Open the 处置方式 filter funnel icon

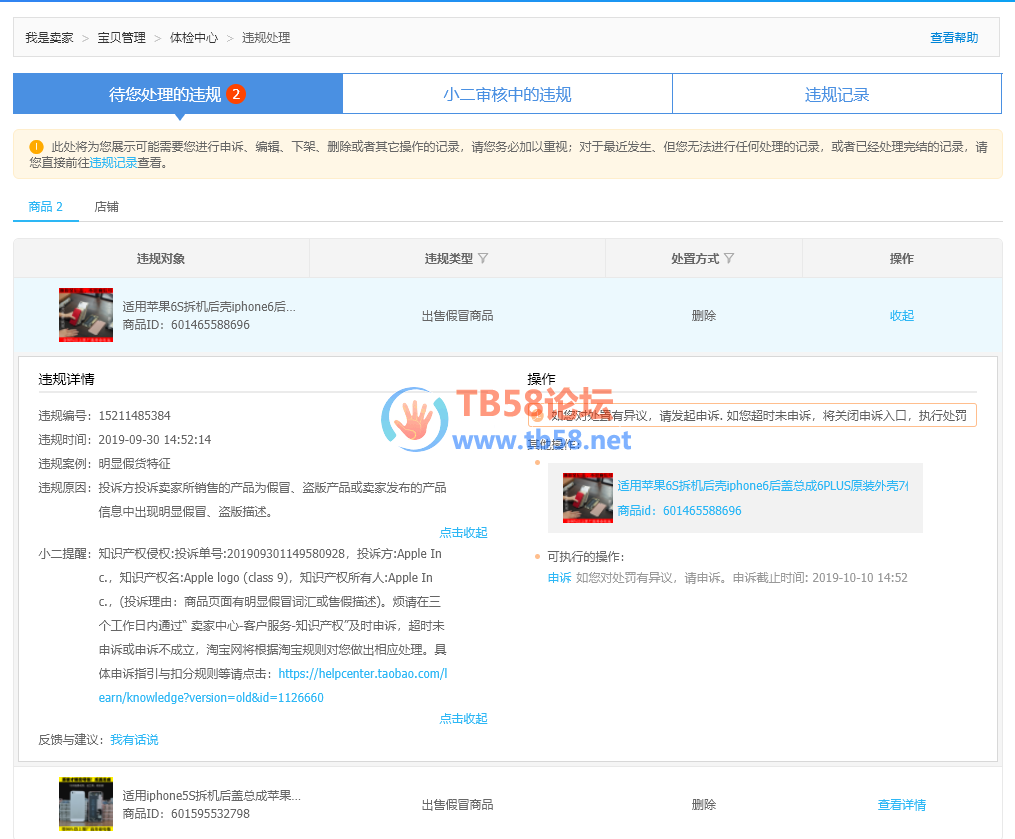click(729, 258)
